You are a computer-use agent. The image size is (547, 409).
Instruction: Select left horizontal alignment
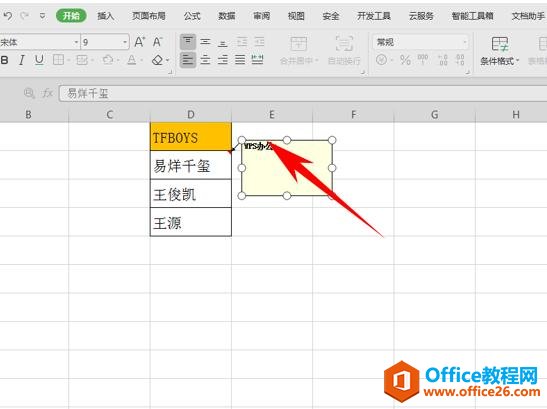coord(188,60)
